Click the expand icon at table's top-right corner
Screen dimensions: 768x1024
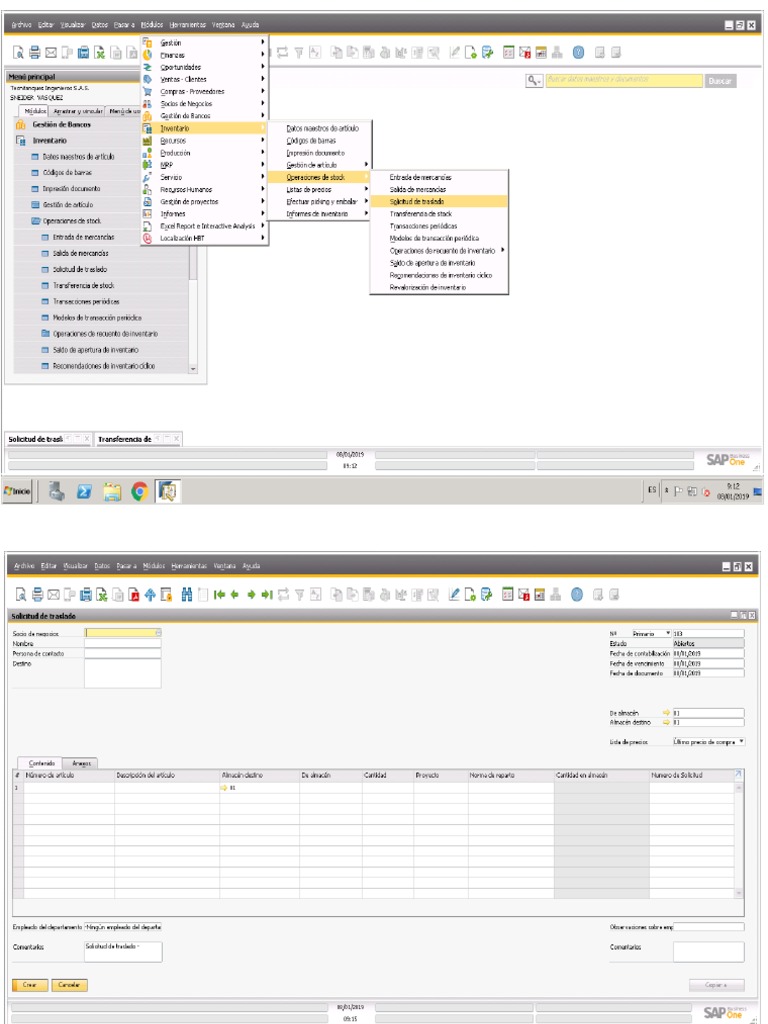(739, 775)
